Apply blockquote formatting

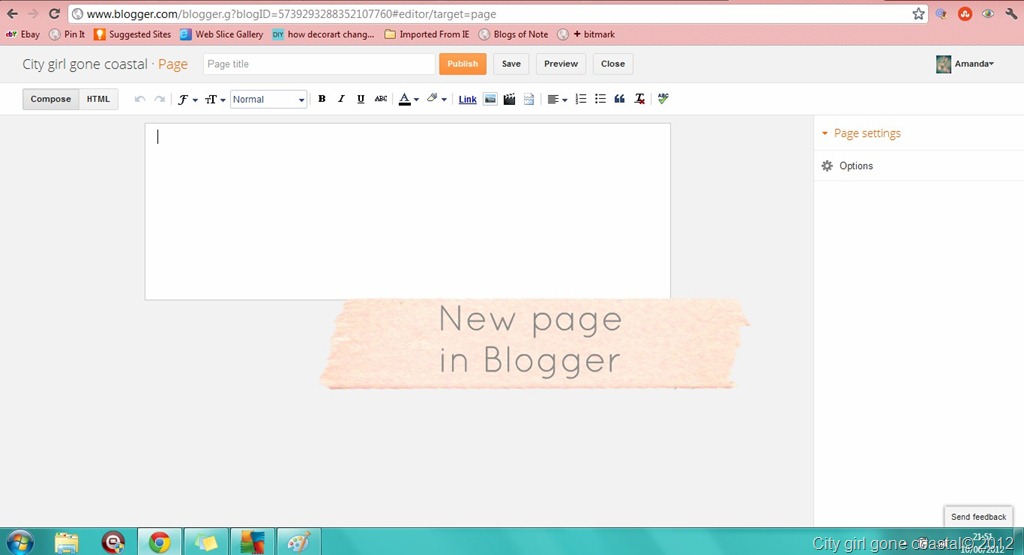(x=619, y=99)
